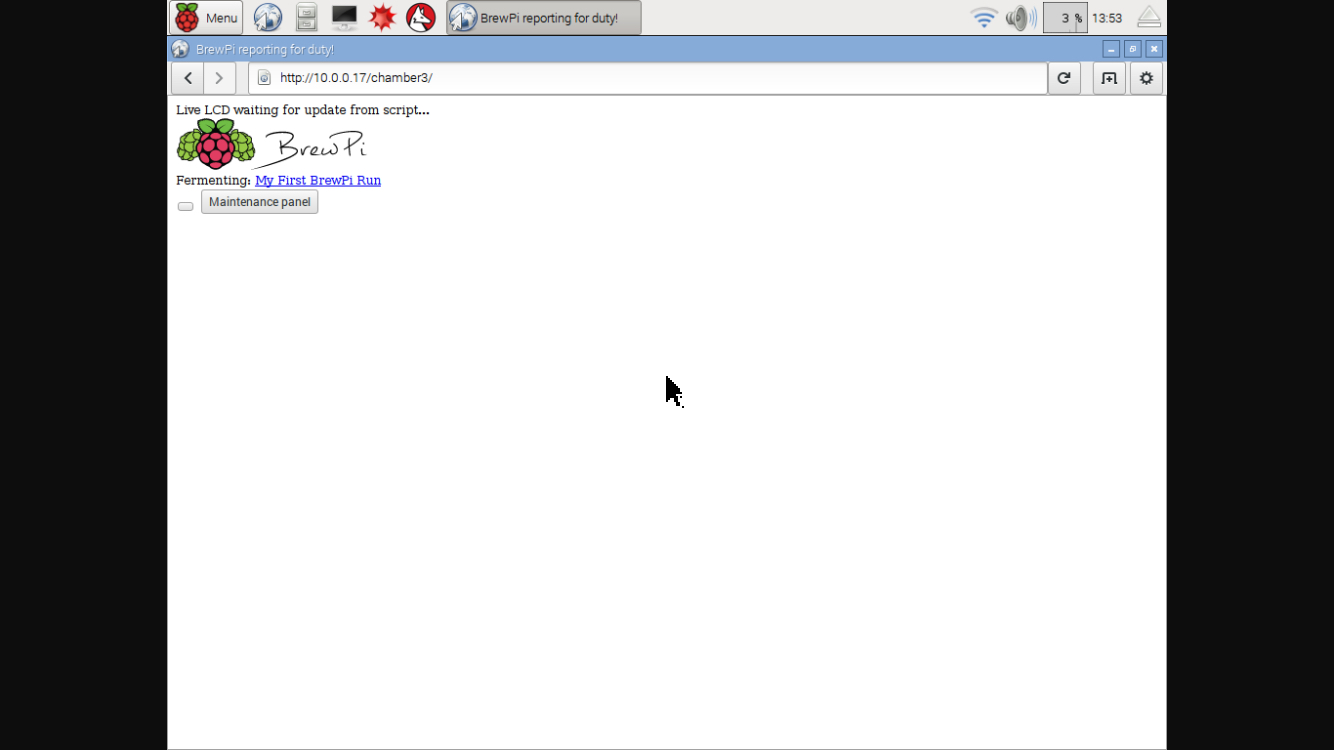Screen dimensions: 1334x750
Task: Open the speaker volume control
Action: (1021, 18)
